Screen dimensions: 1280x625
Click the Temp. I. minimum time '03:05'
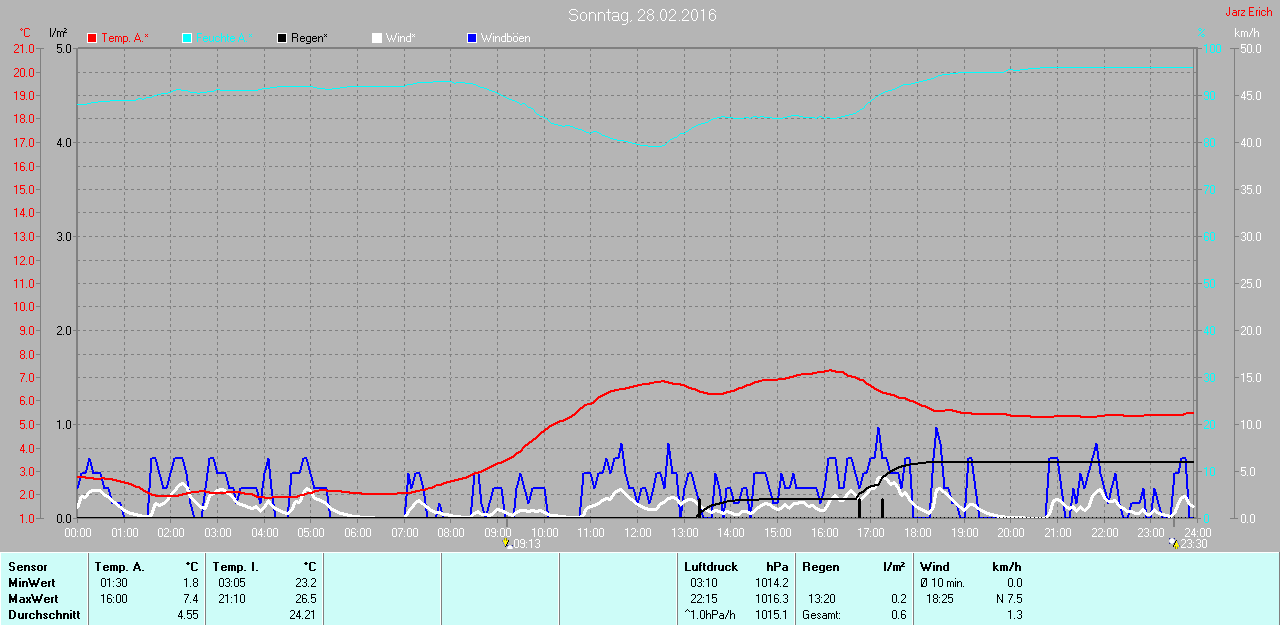(232, 583)
